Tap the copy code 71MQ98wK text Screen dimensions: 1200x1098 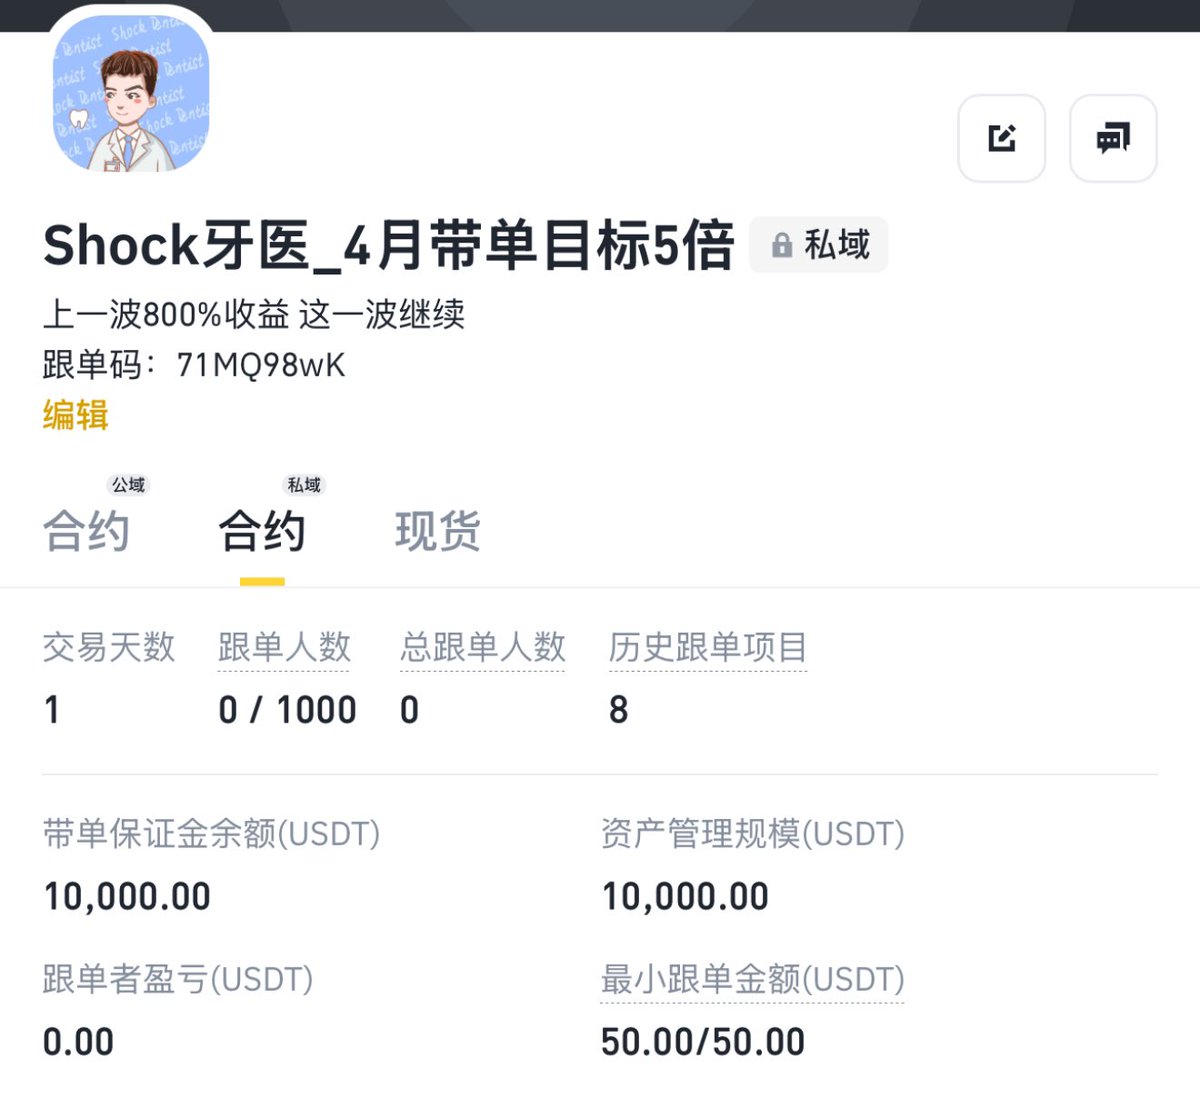[261, 365]
